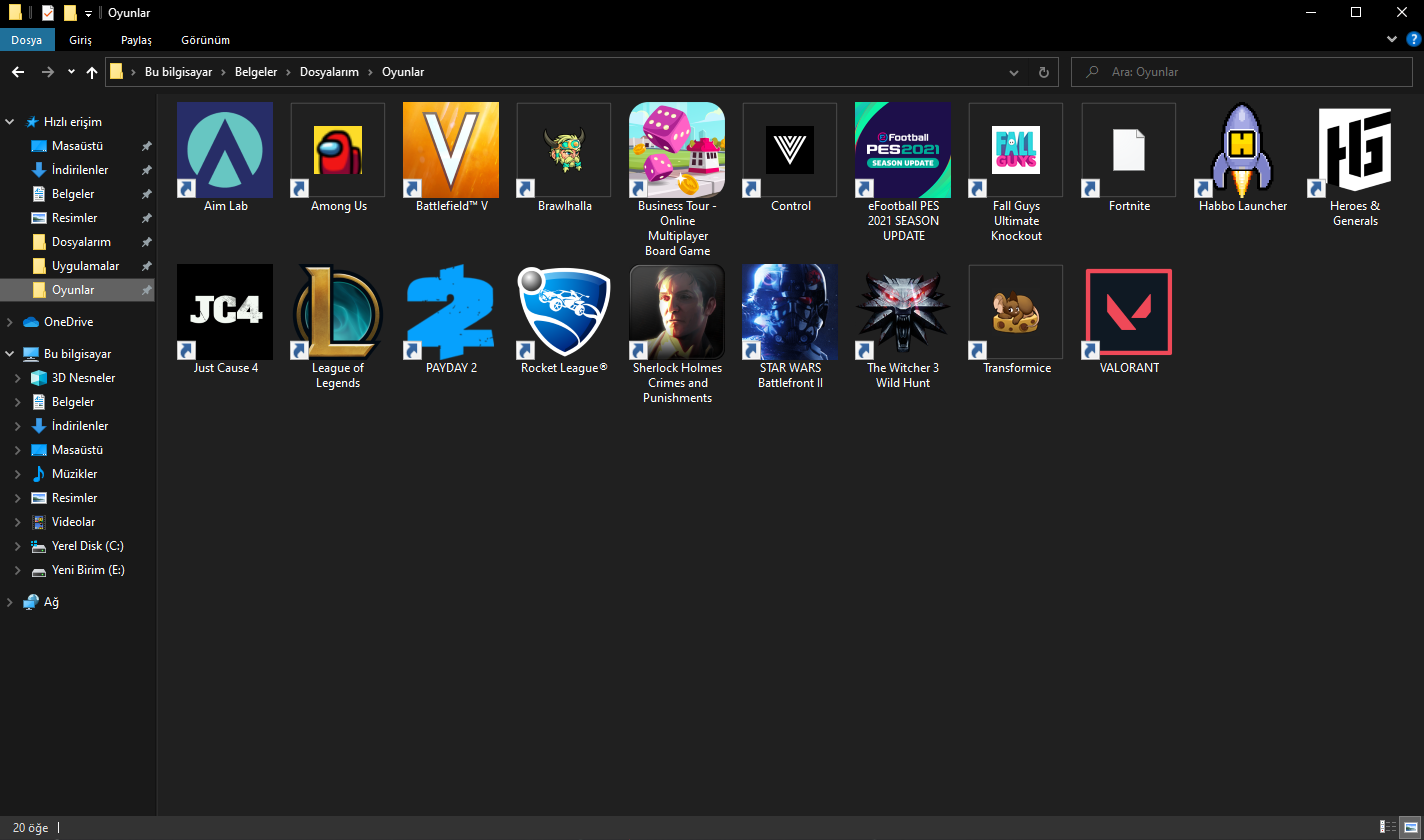Open the Help question mark icon

1413,39
